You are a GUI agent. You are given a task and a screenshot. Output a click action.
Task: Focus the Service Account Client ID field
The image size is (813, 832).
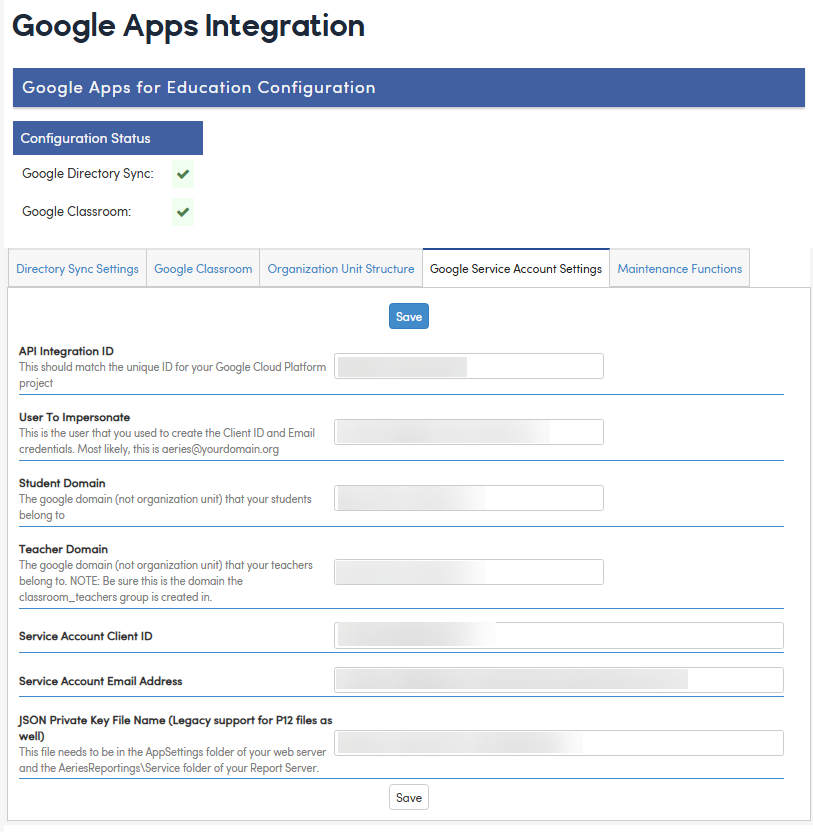559,635
